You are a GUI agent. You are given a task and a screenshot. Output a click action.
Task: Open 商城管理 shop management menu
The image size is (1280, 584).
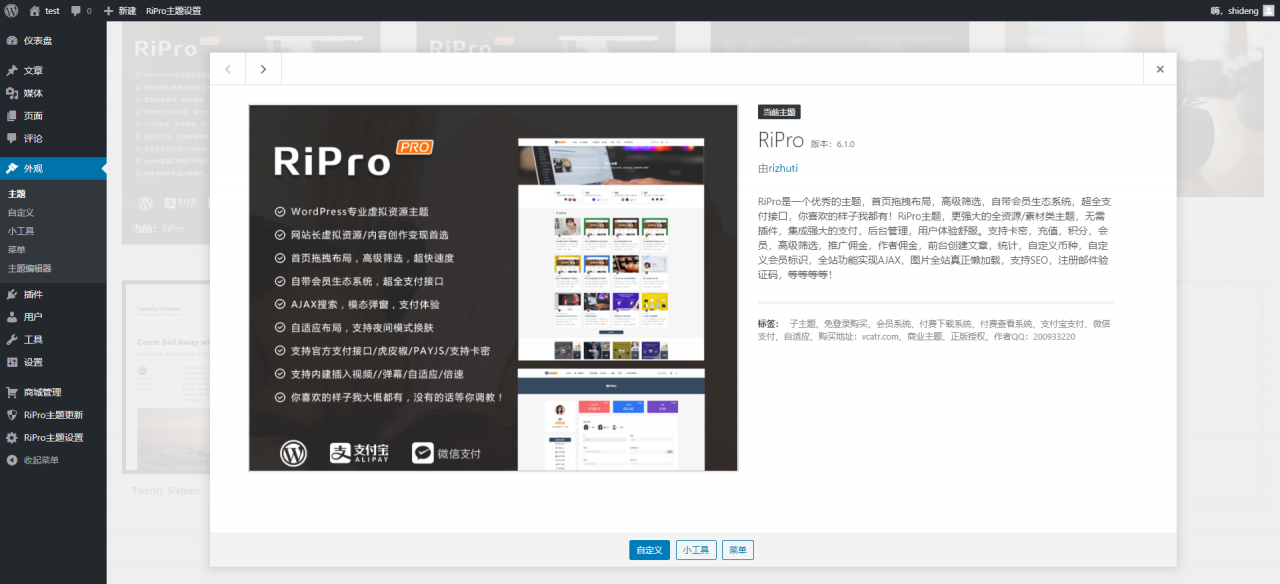[x=53, y=392]
